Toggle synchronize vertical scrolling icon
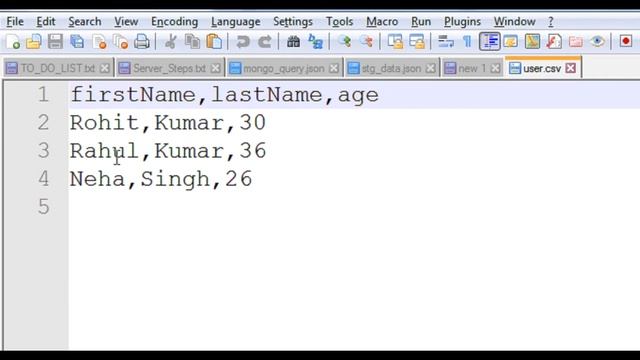The image size is (640, 360). click(x=395, y=42)
